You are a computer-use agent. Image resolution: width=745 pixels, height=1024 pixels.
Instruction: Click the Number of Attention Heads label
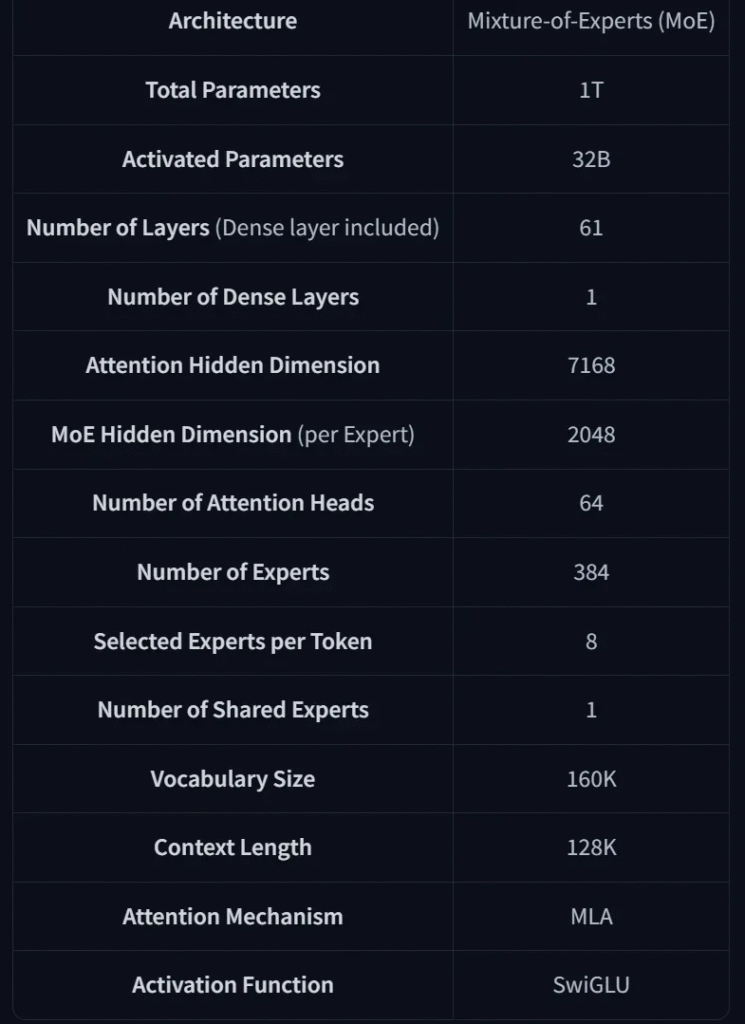tap(232, 504)
